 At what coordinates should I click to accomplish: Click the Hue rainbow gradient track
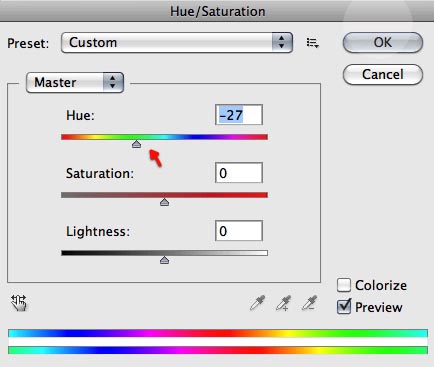point(164,137)
